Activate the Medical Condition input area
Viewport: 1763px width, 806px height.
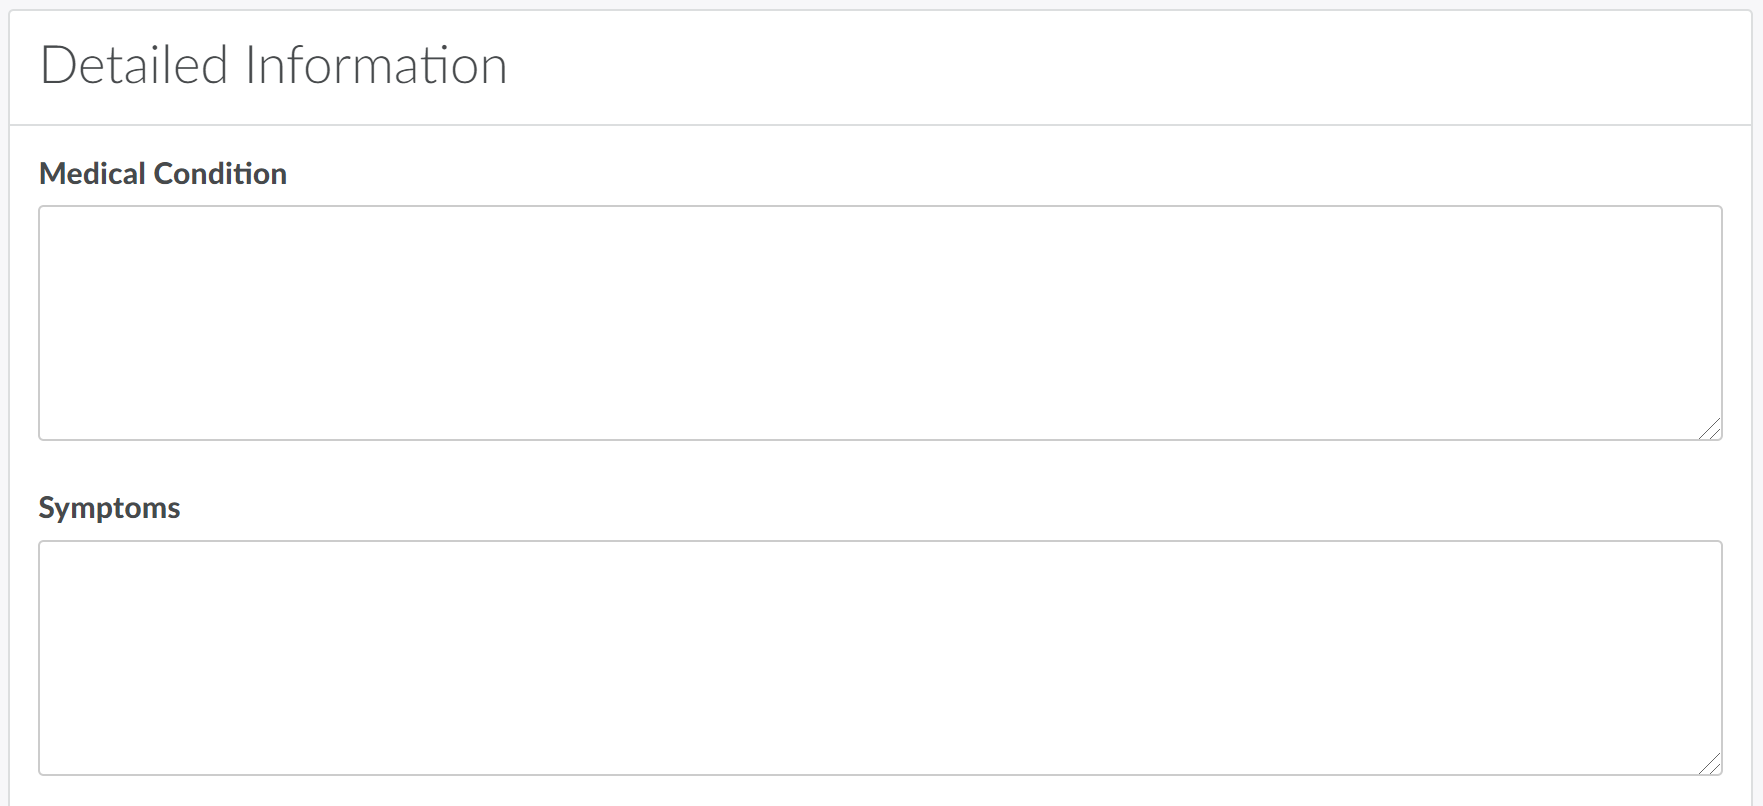coord(880,322)
